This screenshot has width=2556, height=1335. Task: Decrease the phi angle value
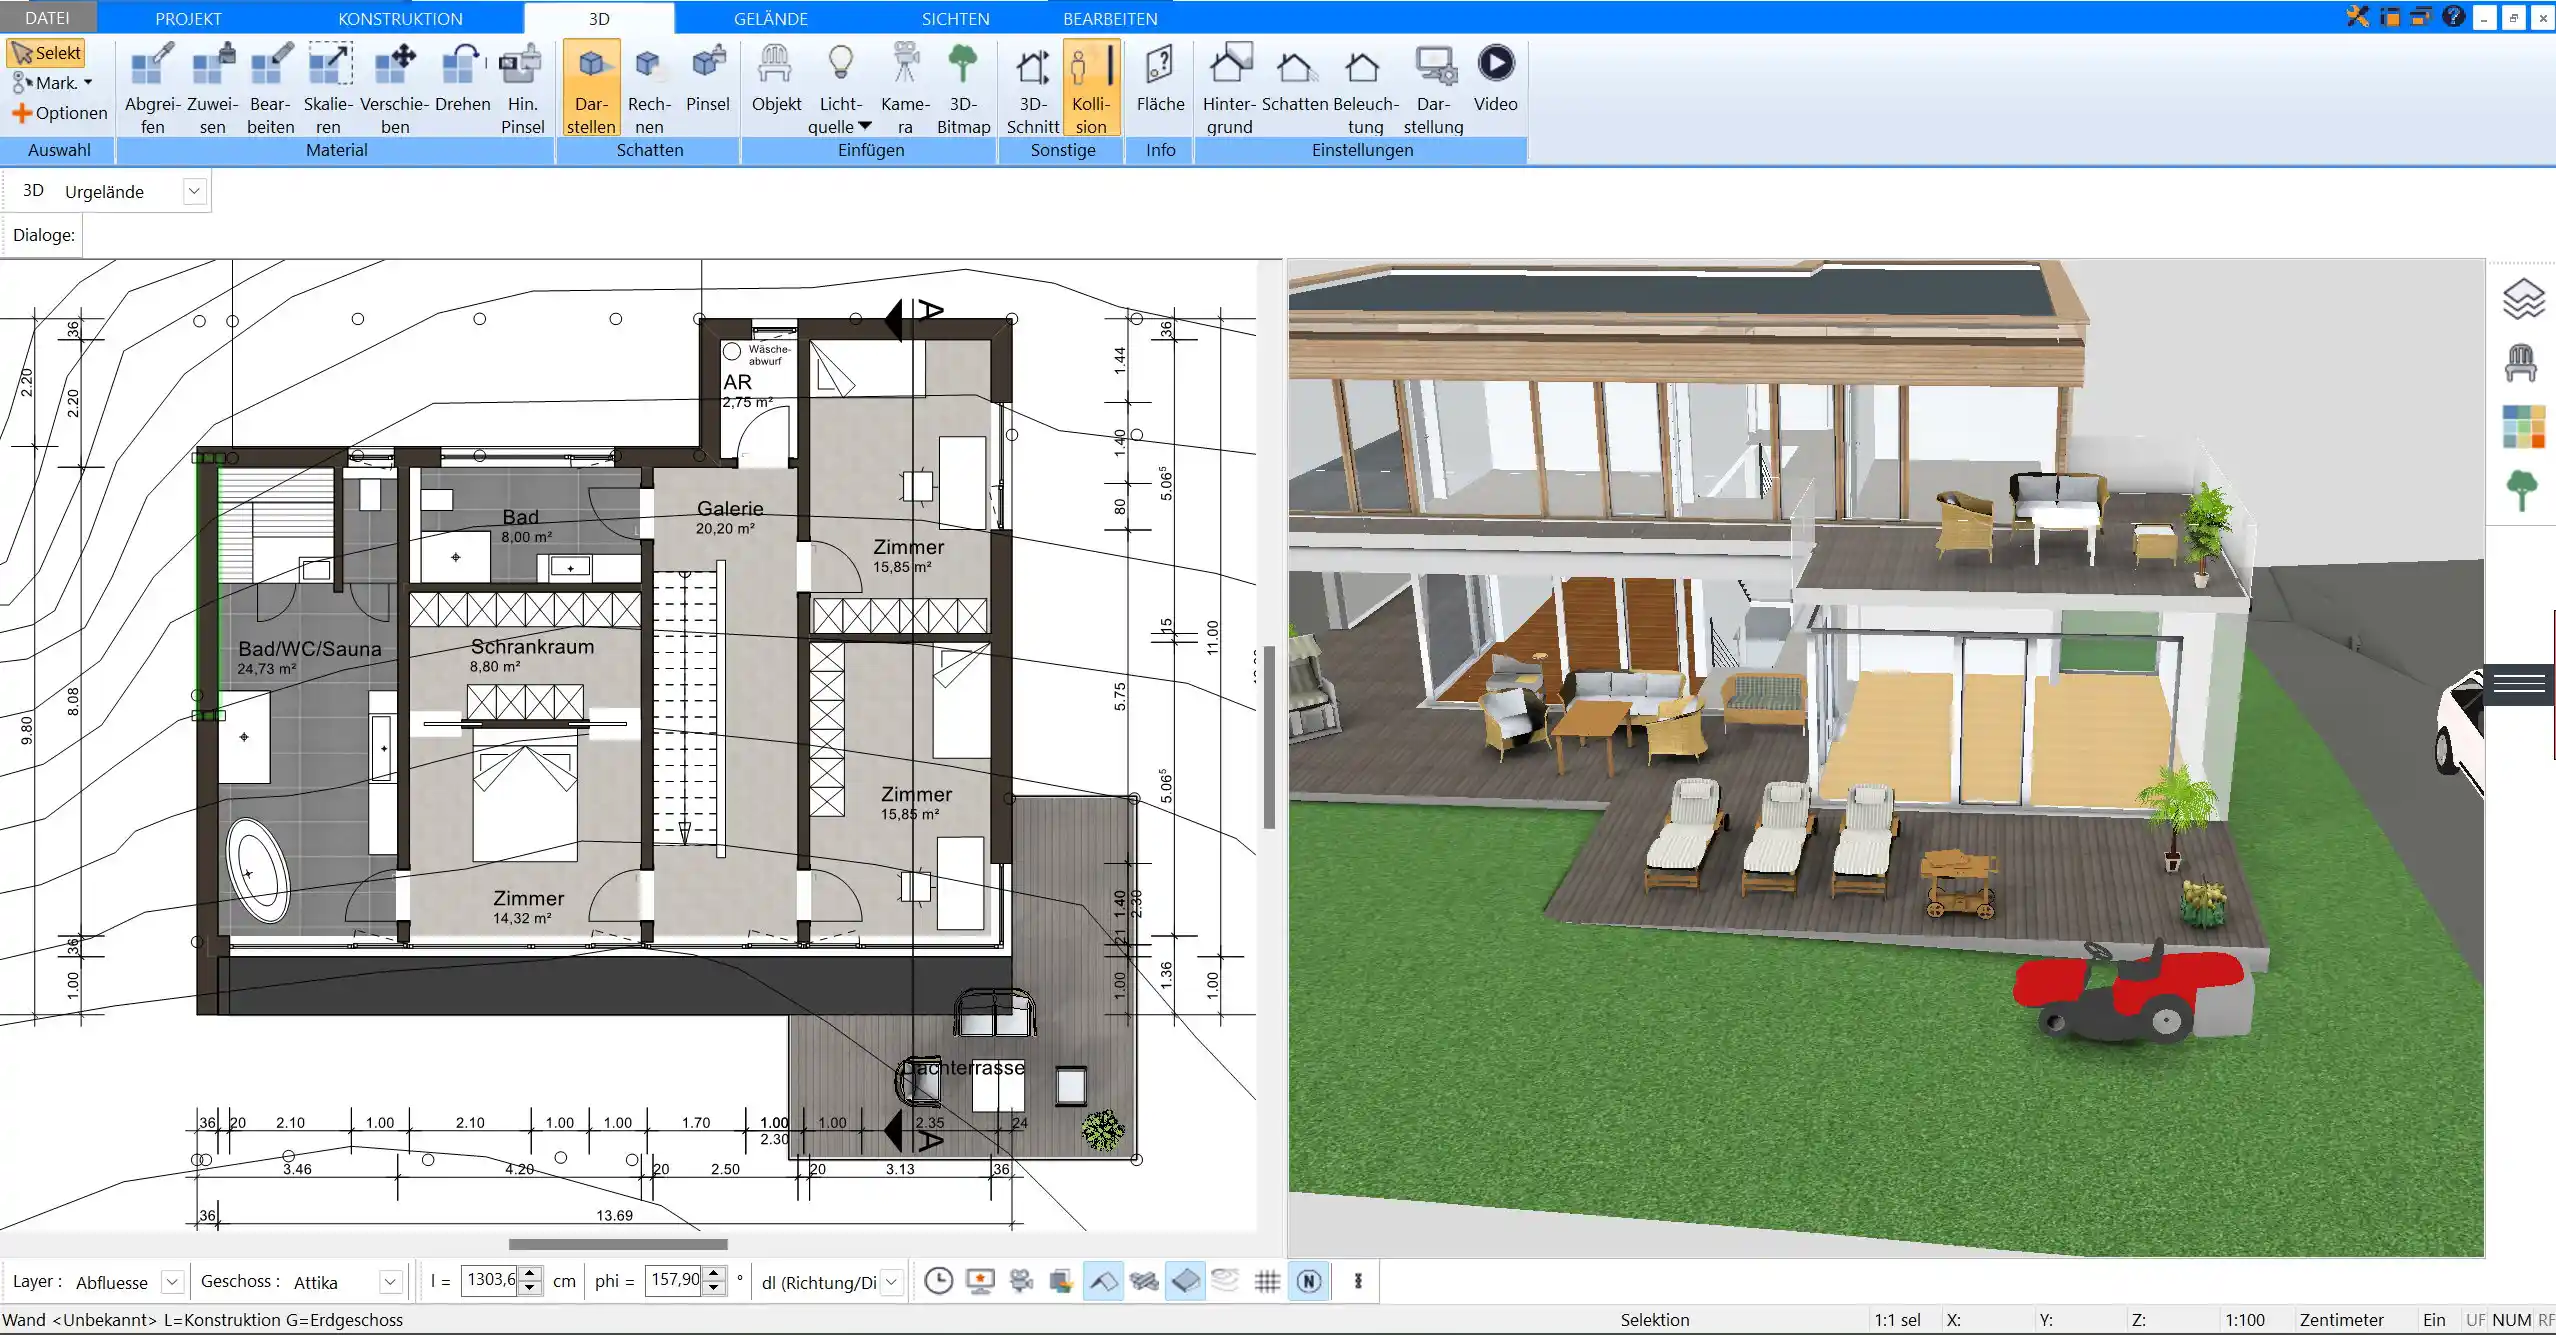[713, 1288]
